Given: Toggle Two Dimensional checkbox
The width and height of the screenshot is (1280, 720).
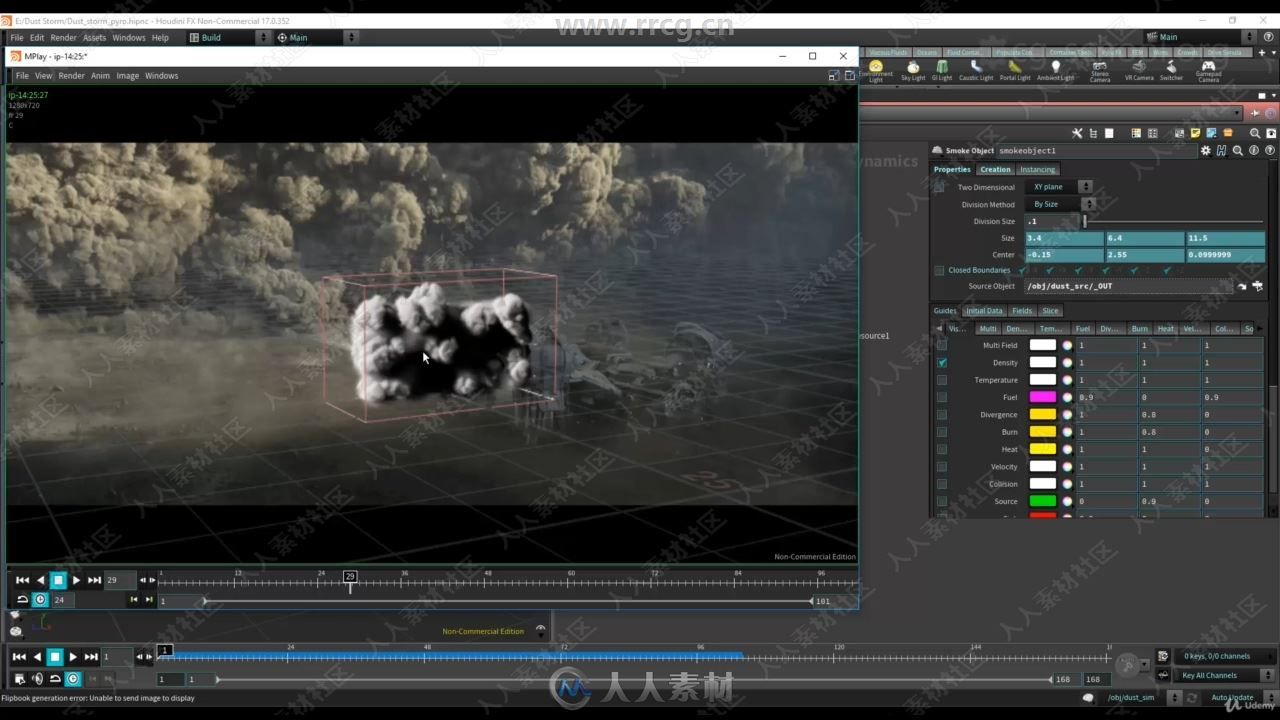Looking at the screenshot, I should pyautogui.click(x=939, y=187).
